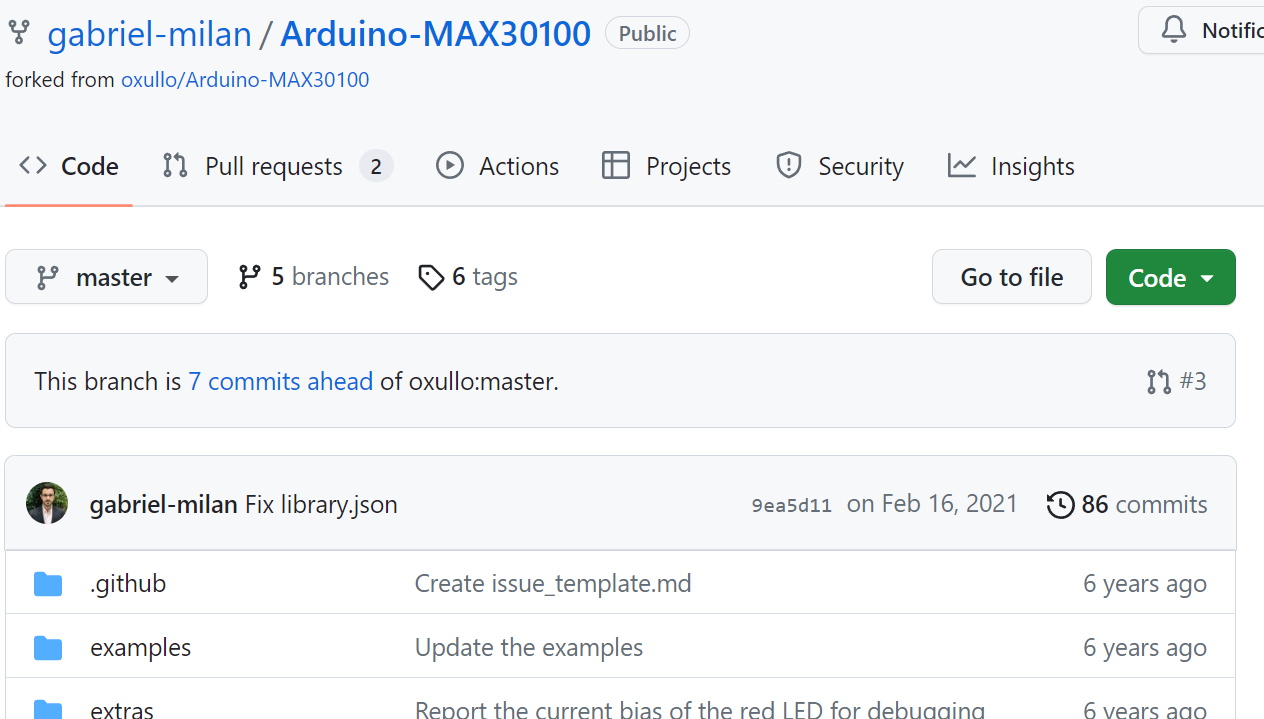Screen dimensions: 1264x719
Task: Click the repository fork icon
Action: [x=19, y=31]
